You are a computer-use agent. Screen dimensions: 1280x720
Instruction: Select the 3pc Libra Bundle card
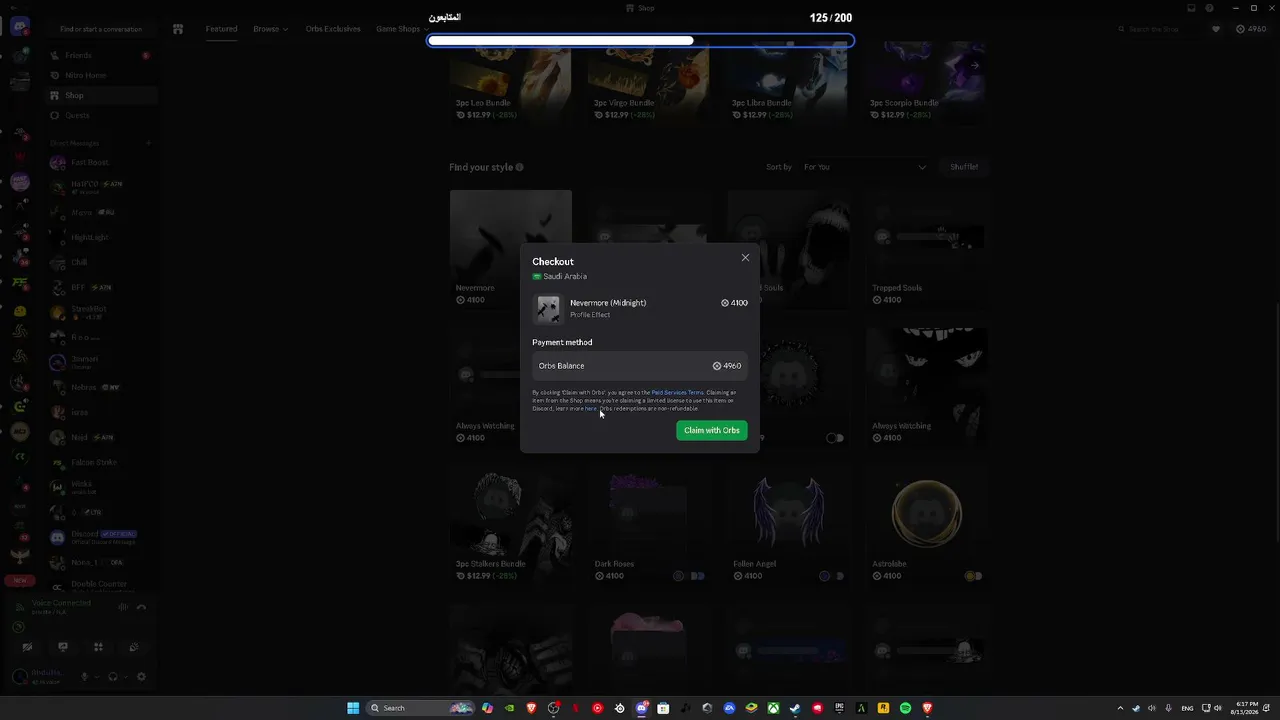[787, 82]
